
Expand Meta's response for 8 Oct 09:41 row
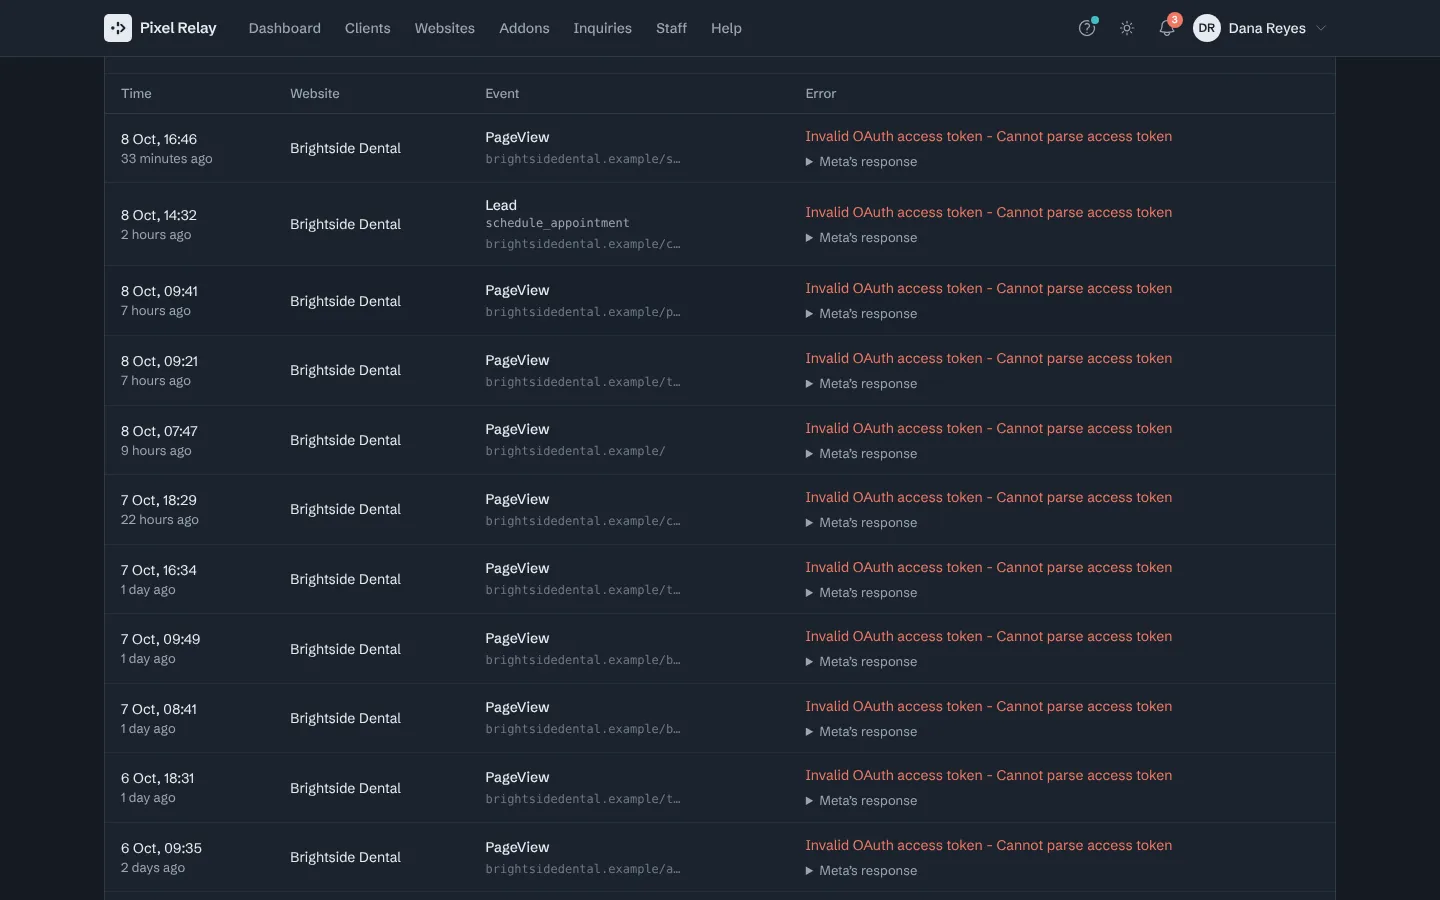[x=862, y=314]
